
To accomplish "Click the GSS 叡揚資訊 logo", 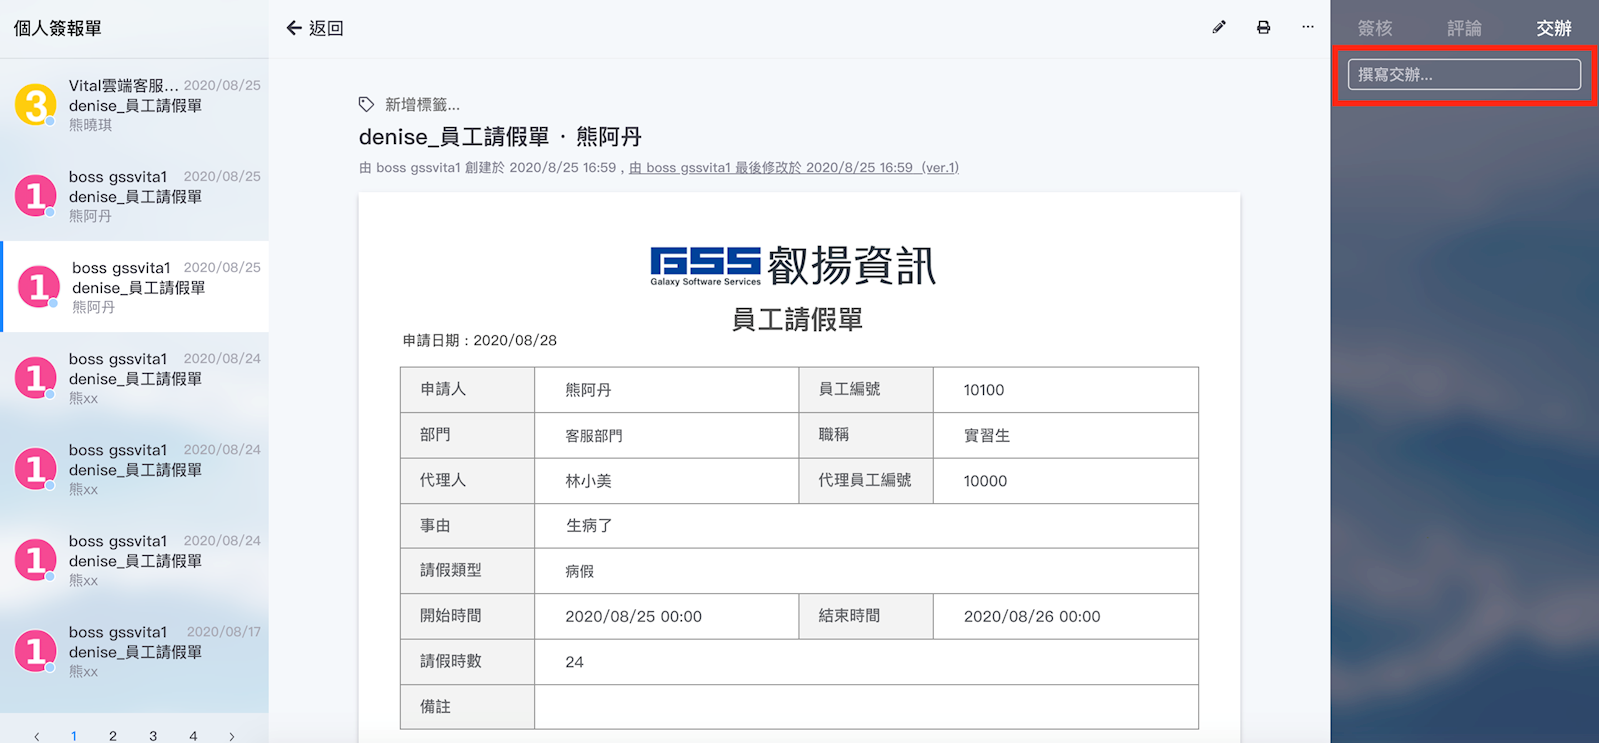I will pyautogui.click(x=793, y=266).
